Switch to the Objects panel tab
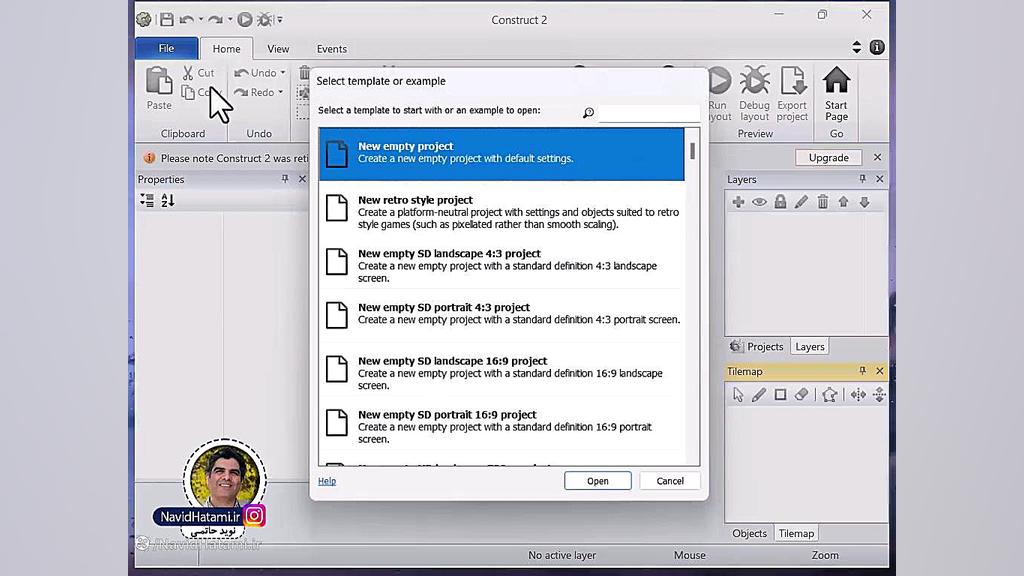Image resolution: width=1024 pixels, height=576 pixels. (x=749, y=533)
